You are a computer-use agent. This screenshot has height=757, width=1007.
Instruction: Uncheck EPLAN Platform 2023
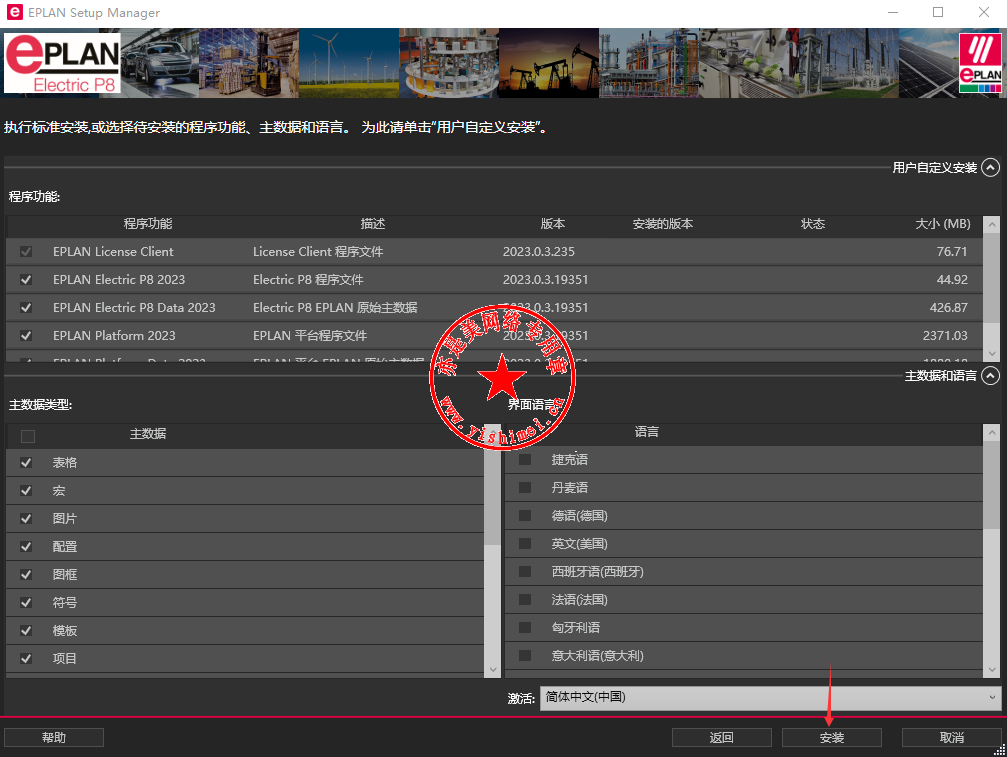(26, 336)
